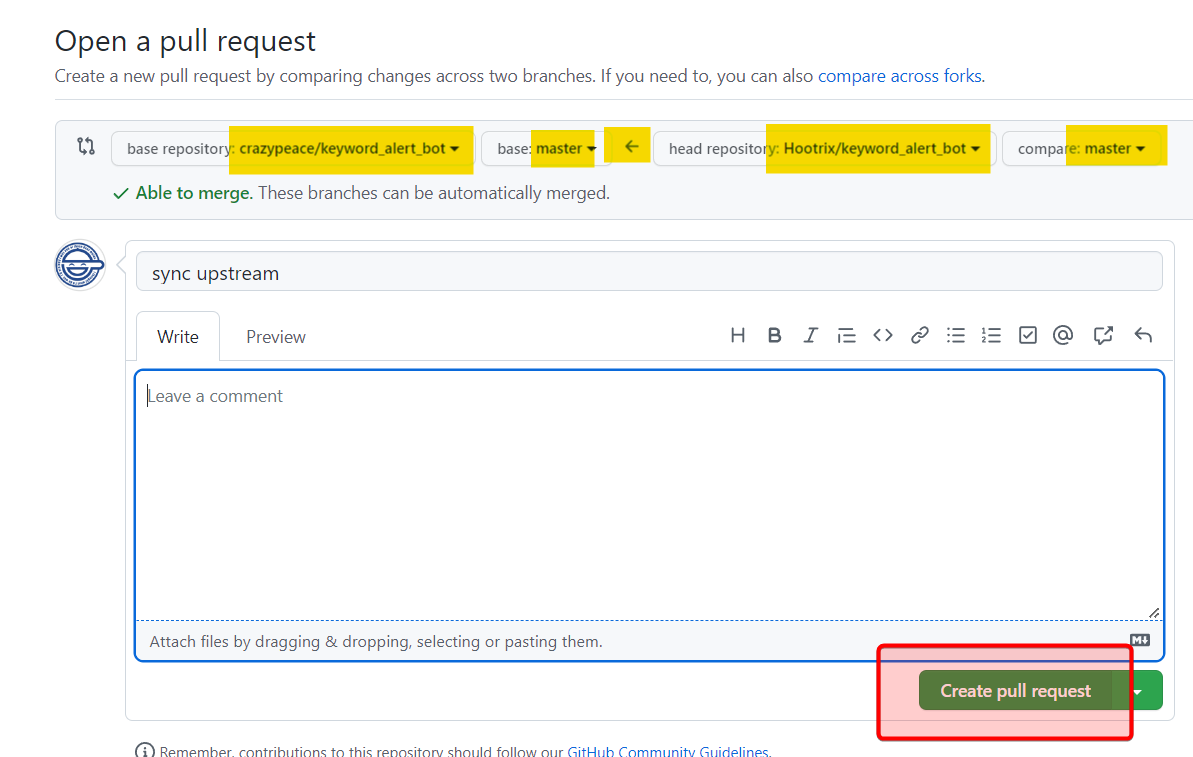Apply bold formatting in the comment toolbar
Image resolution: width=1193 pixels, height=757 pixels.
(x=774, y=336)
